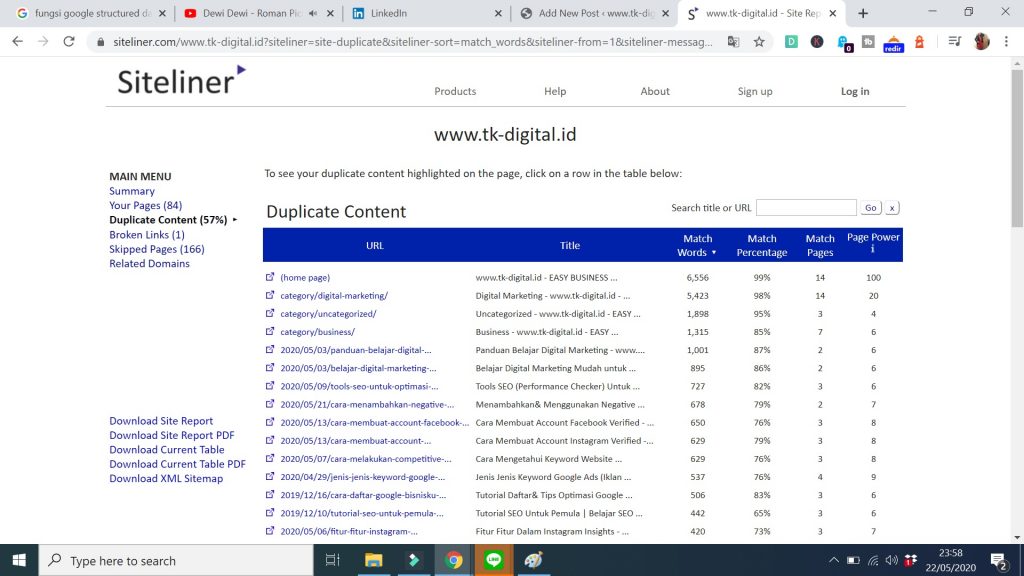Open File Explorer from the taskbar
1024x576 pixels.
click(373, 561)
